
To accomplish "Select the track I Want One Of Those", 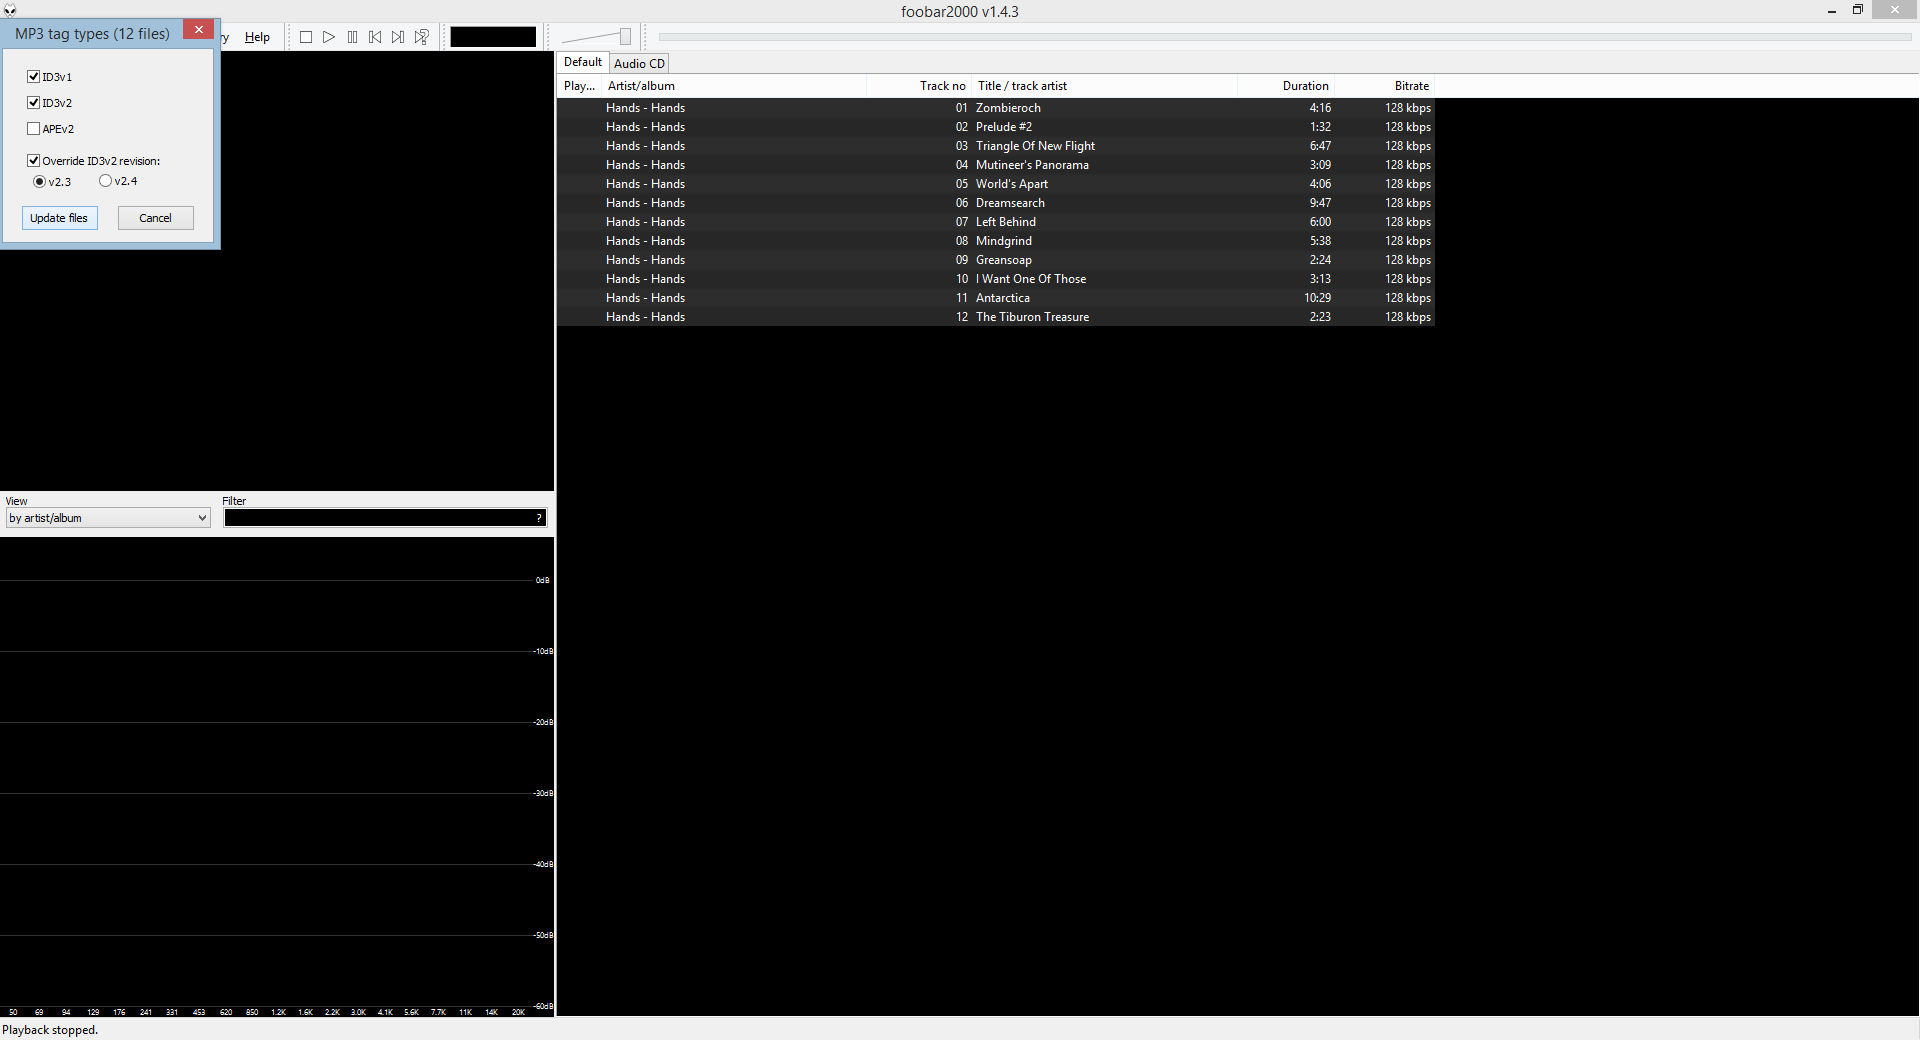I will pyautogui.click(x=996, y=279).
